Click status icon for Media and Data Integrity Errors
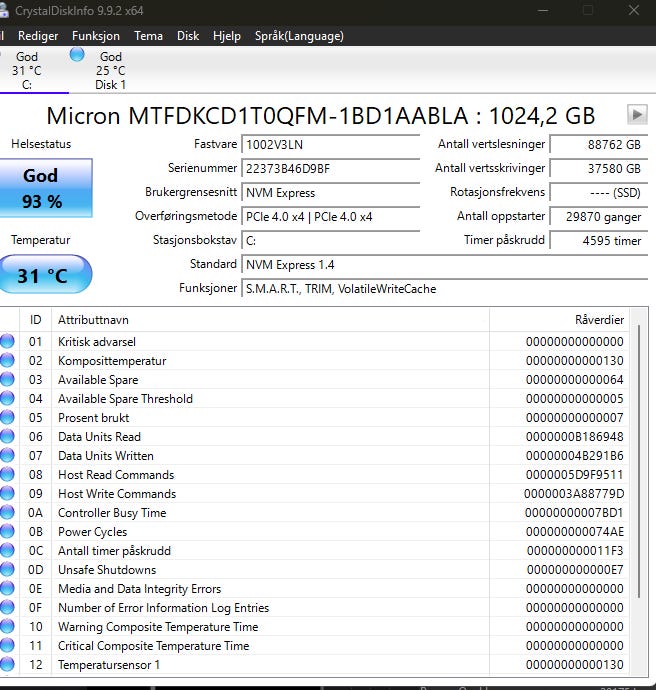This screenshot has height=690, width=656. (x=7, y=588)
